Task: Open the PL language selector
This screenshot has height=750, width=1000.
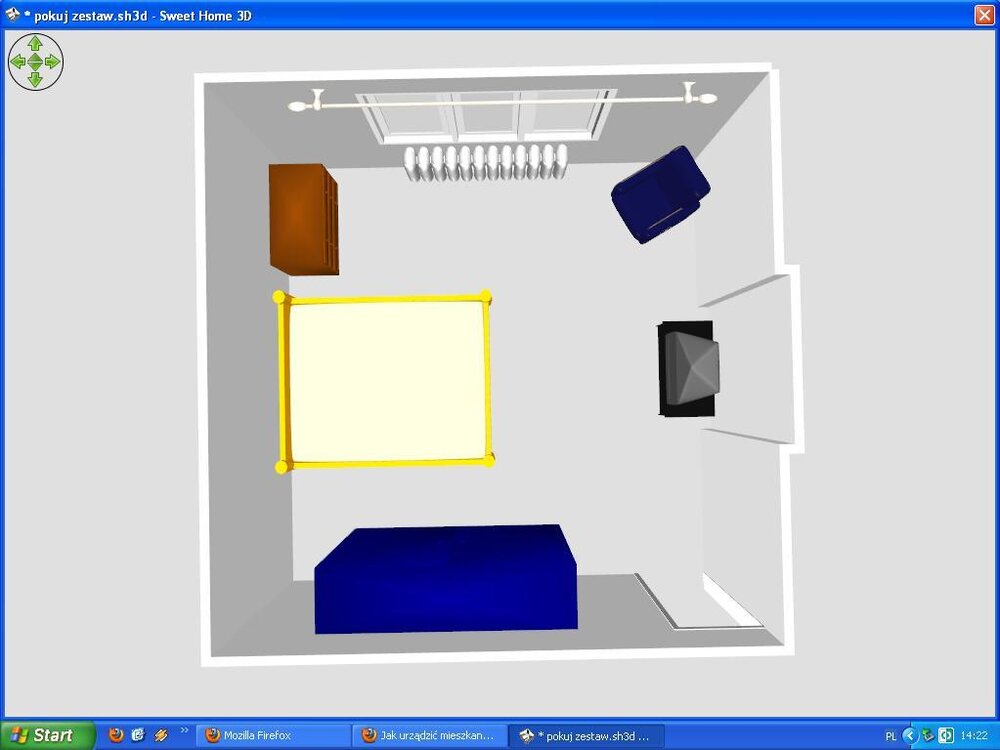Action: 891,736
